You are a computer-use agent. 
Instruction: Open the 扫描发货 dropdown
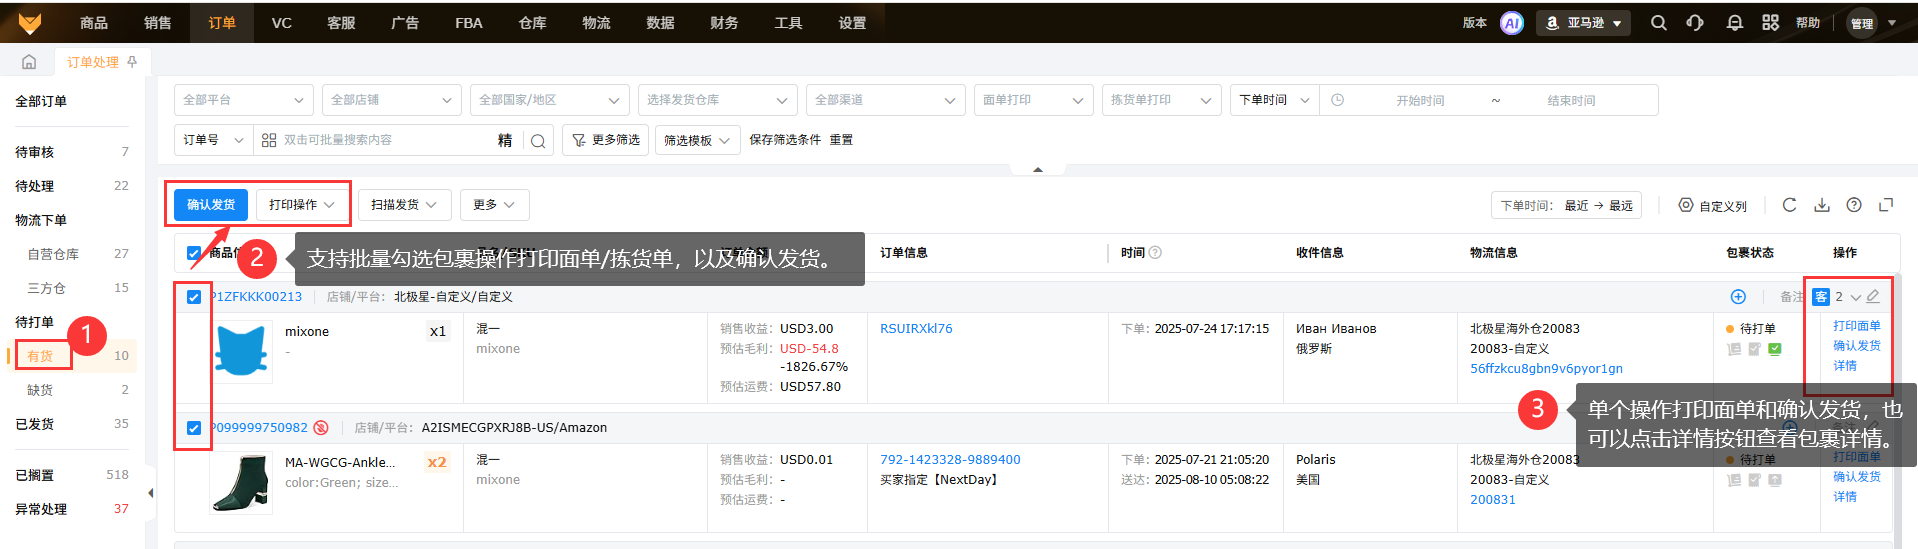coord(405,205)
